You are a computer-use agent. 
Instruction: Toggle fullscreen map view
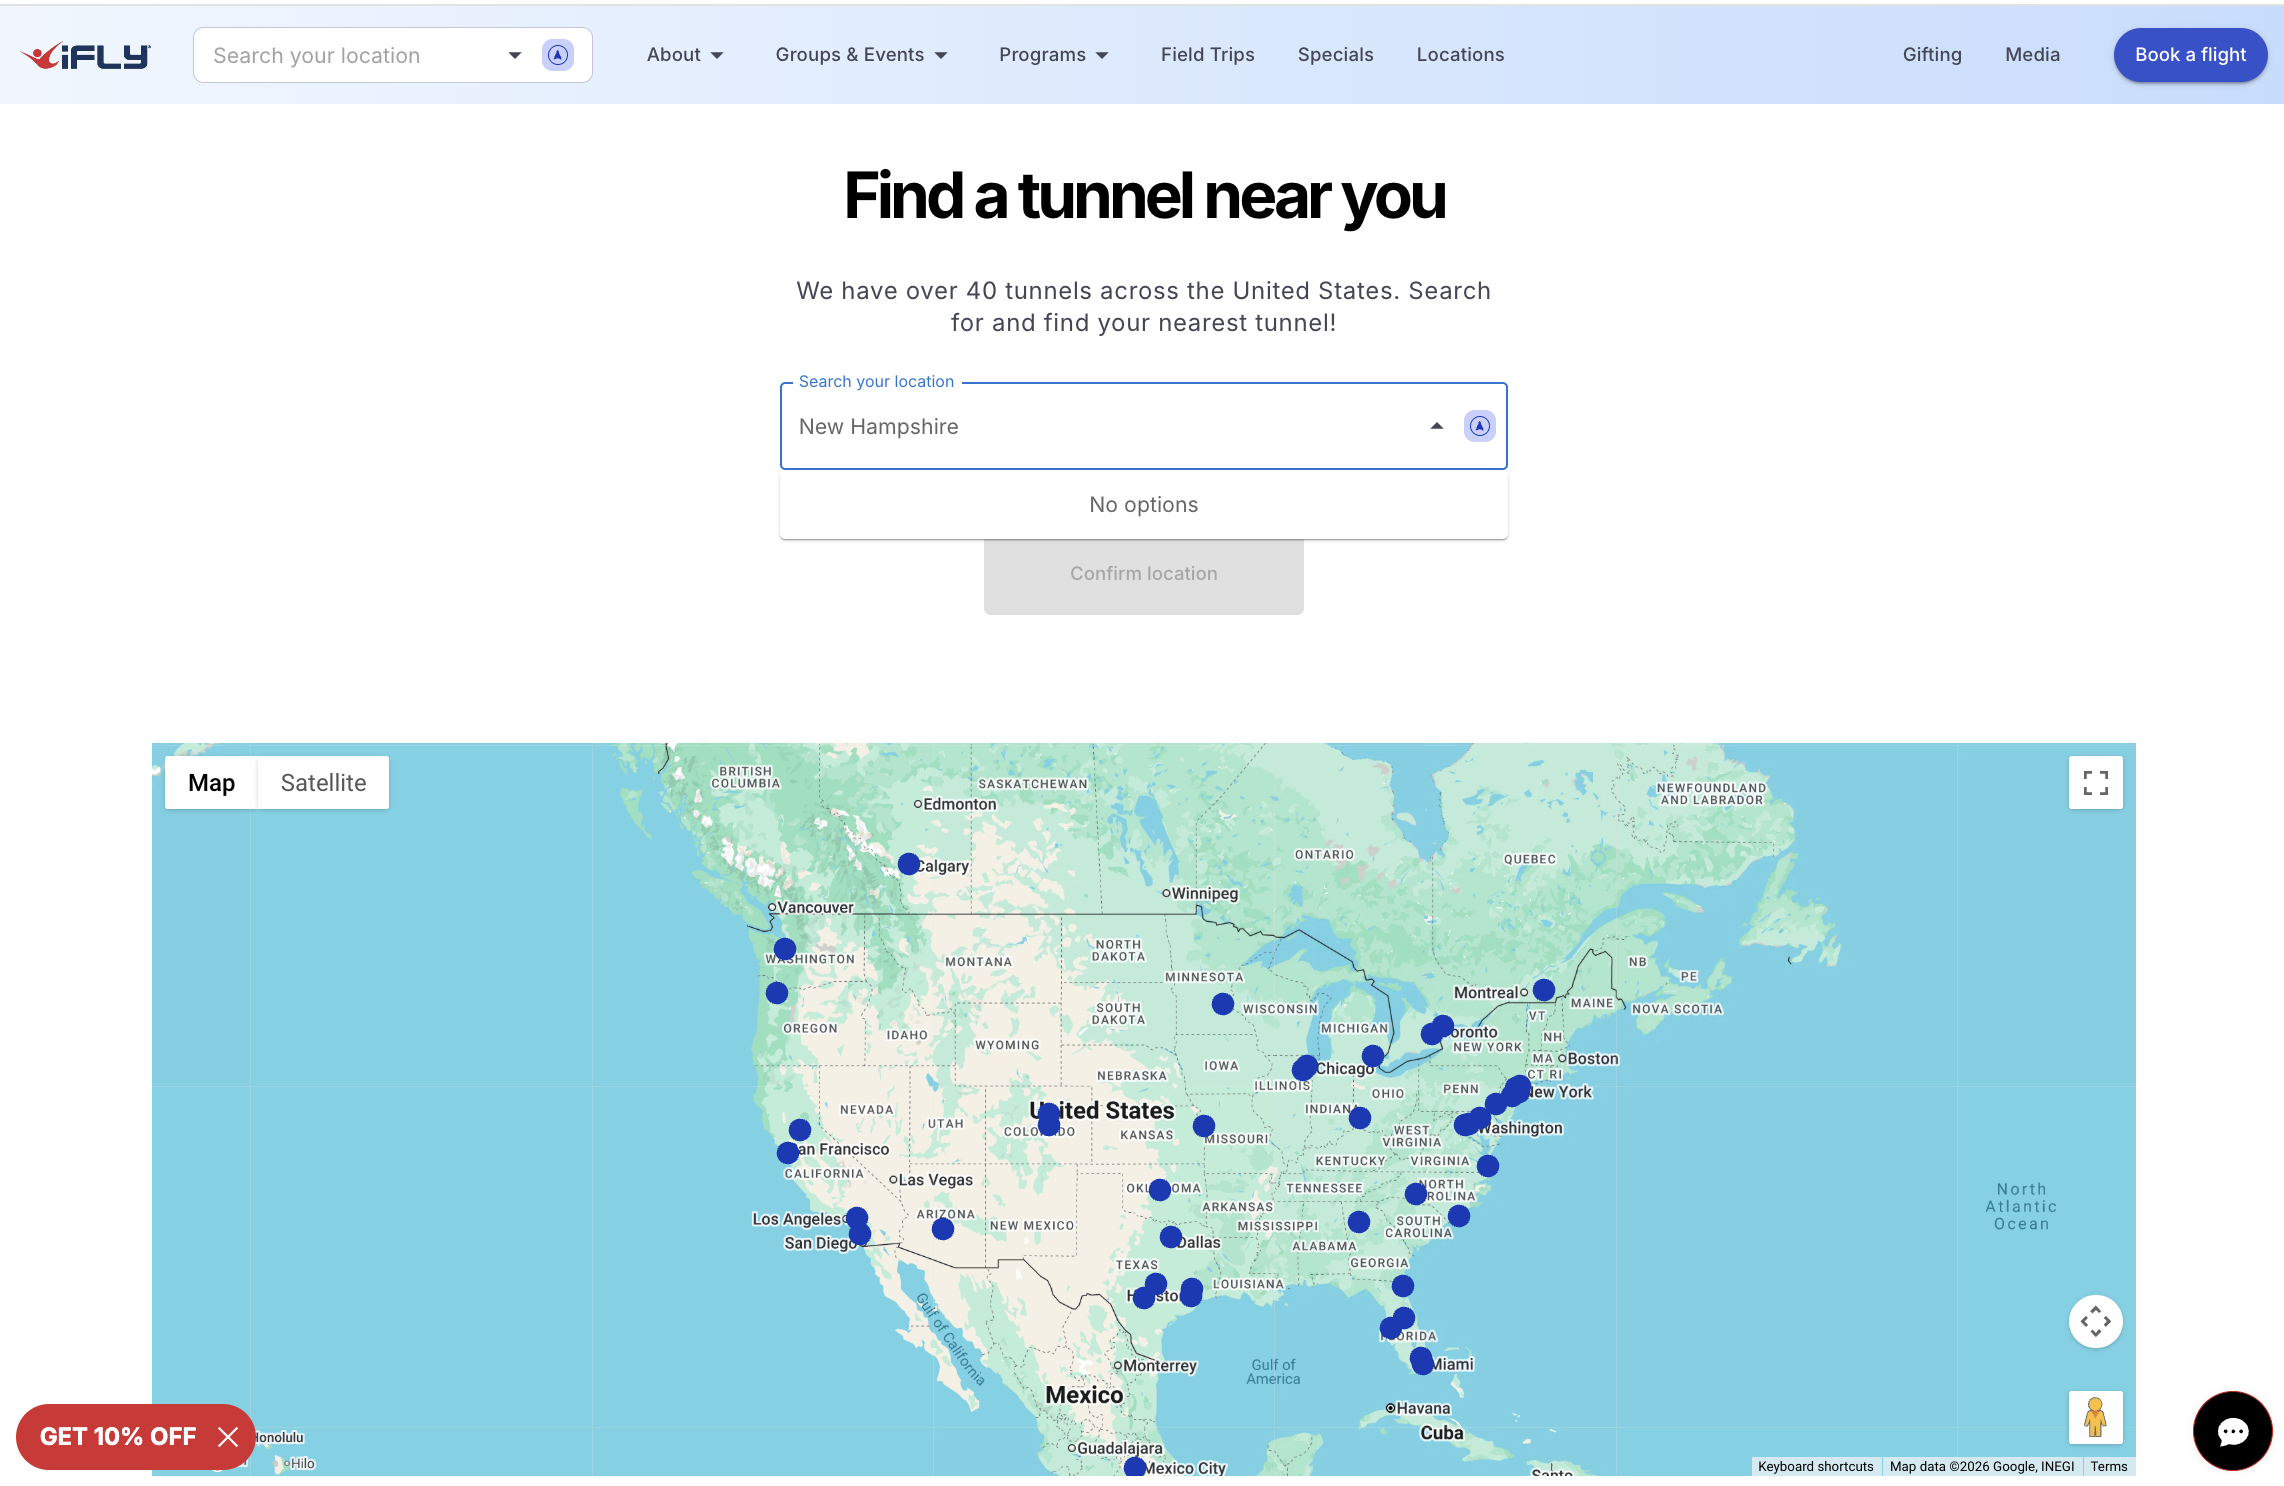pyautogui.click(x=2095, y=783)
